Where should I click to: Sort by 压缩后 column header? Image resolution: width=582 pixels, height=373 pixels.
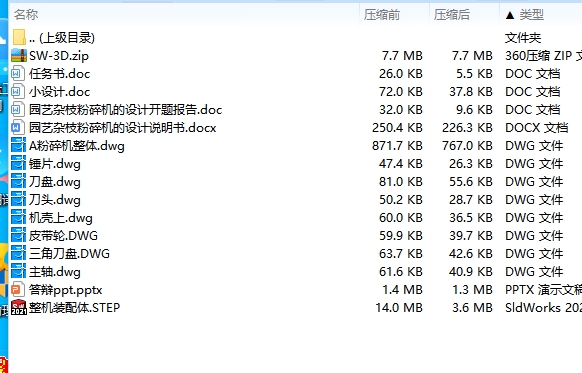(452, 15)
